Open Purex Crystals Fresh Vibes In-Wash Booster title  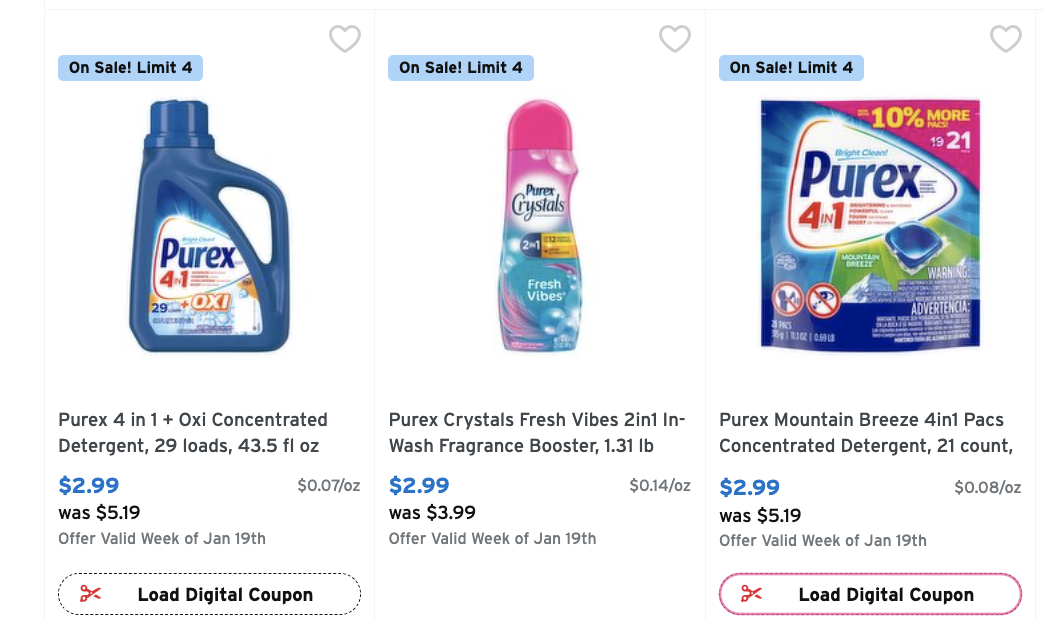536,432
